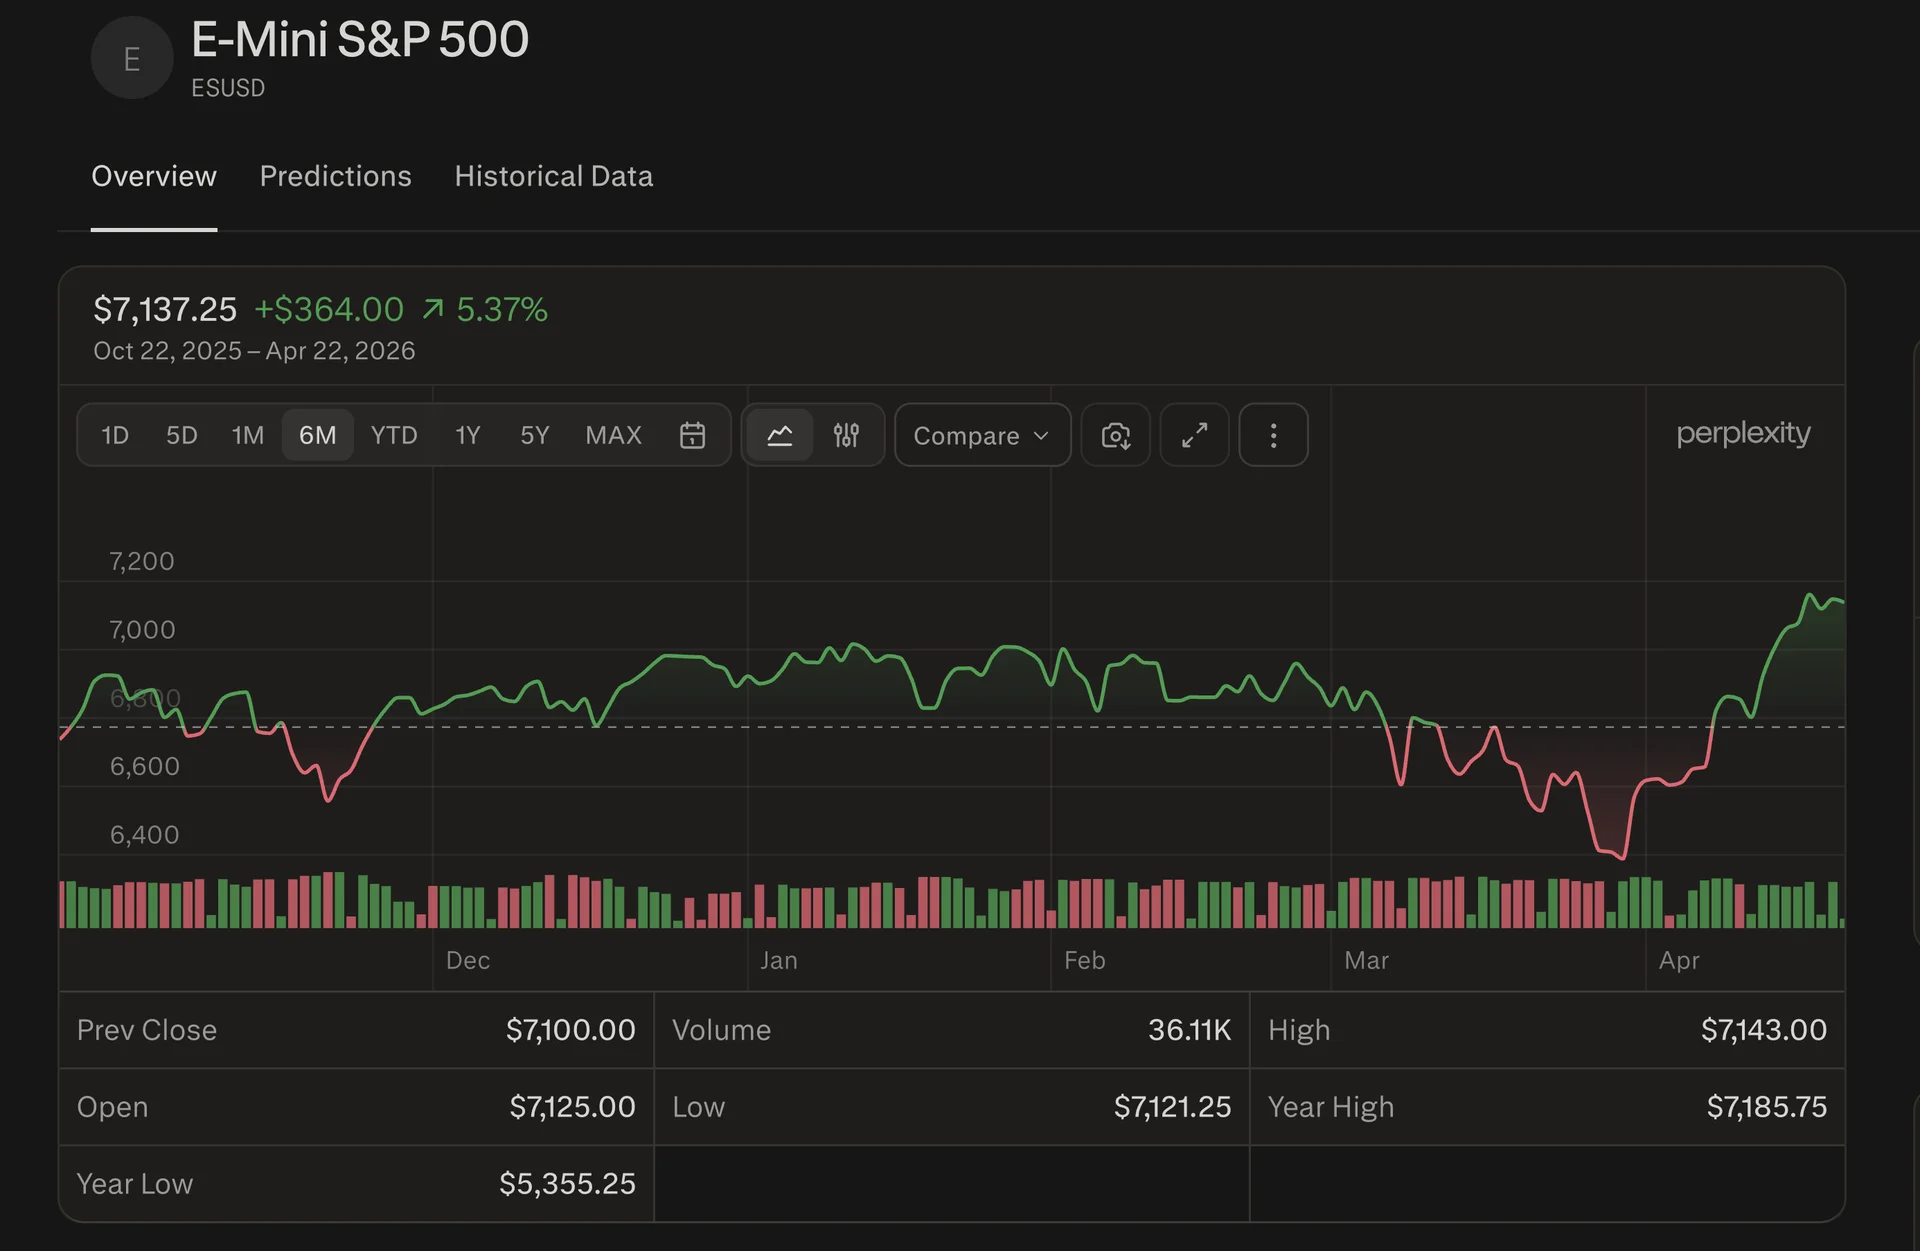The height and width of the screenshot is (1251, 1920).
Task: Select the 1D time range
Action: tap(115, 435)
